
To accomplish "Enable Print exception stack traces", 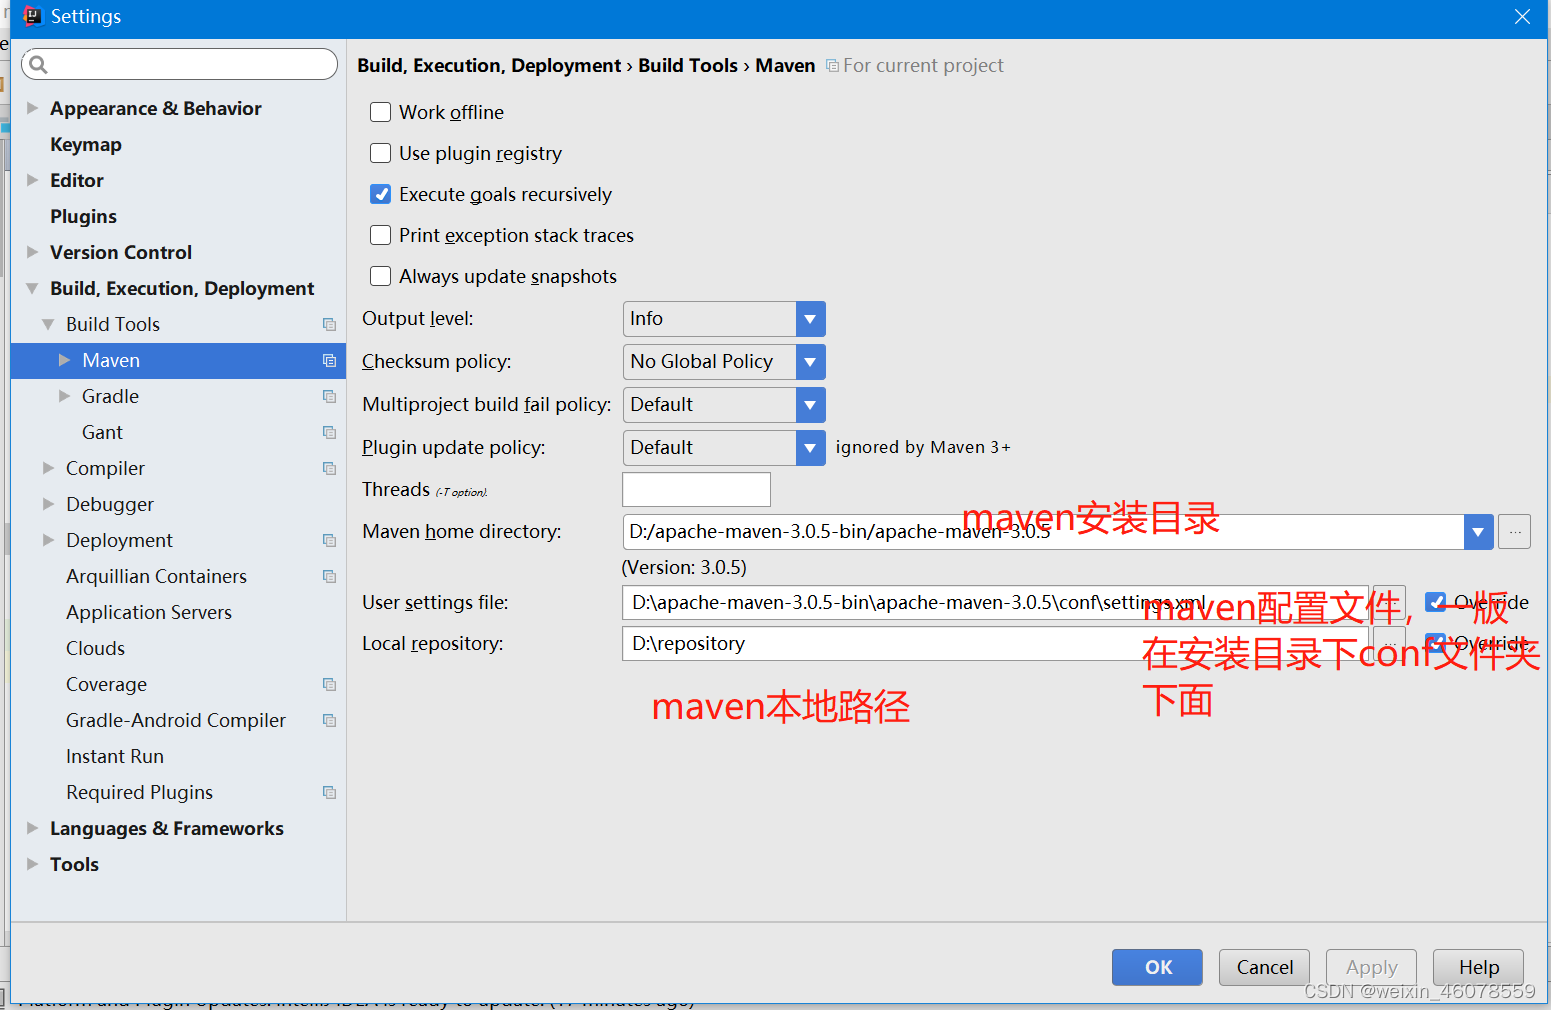I will tap(380, 235).
